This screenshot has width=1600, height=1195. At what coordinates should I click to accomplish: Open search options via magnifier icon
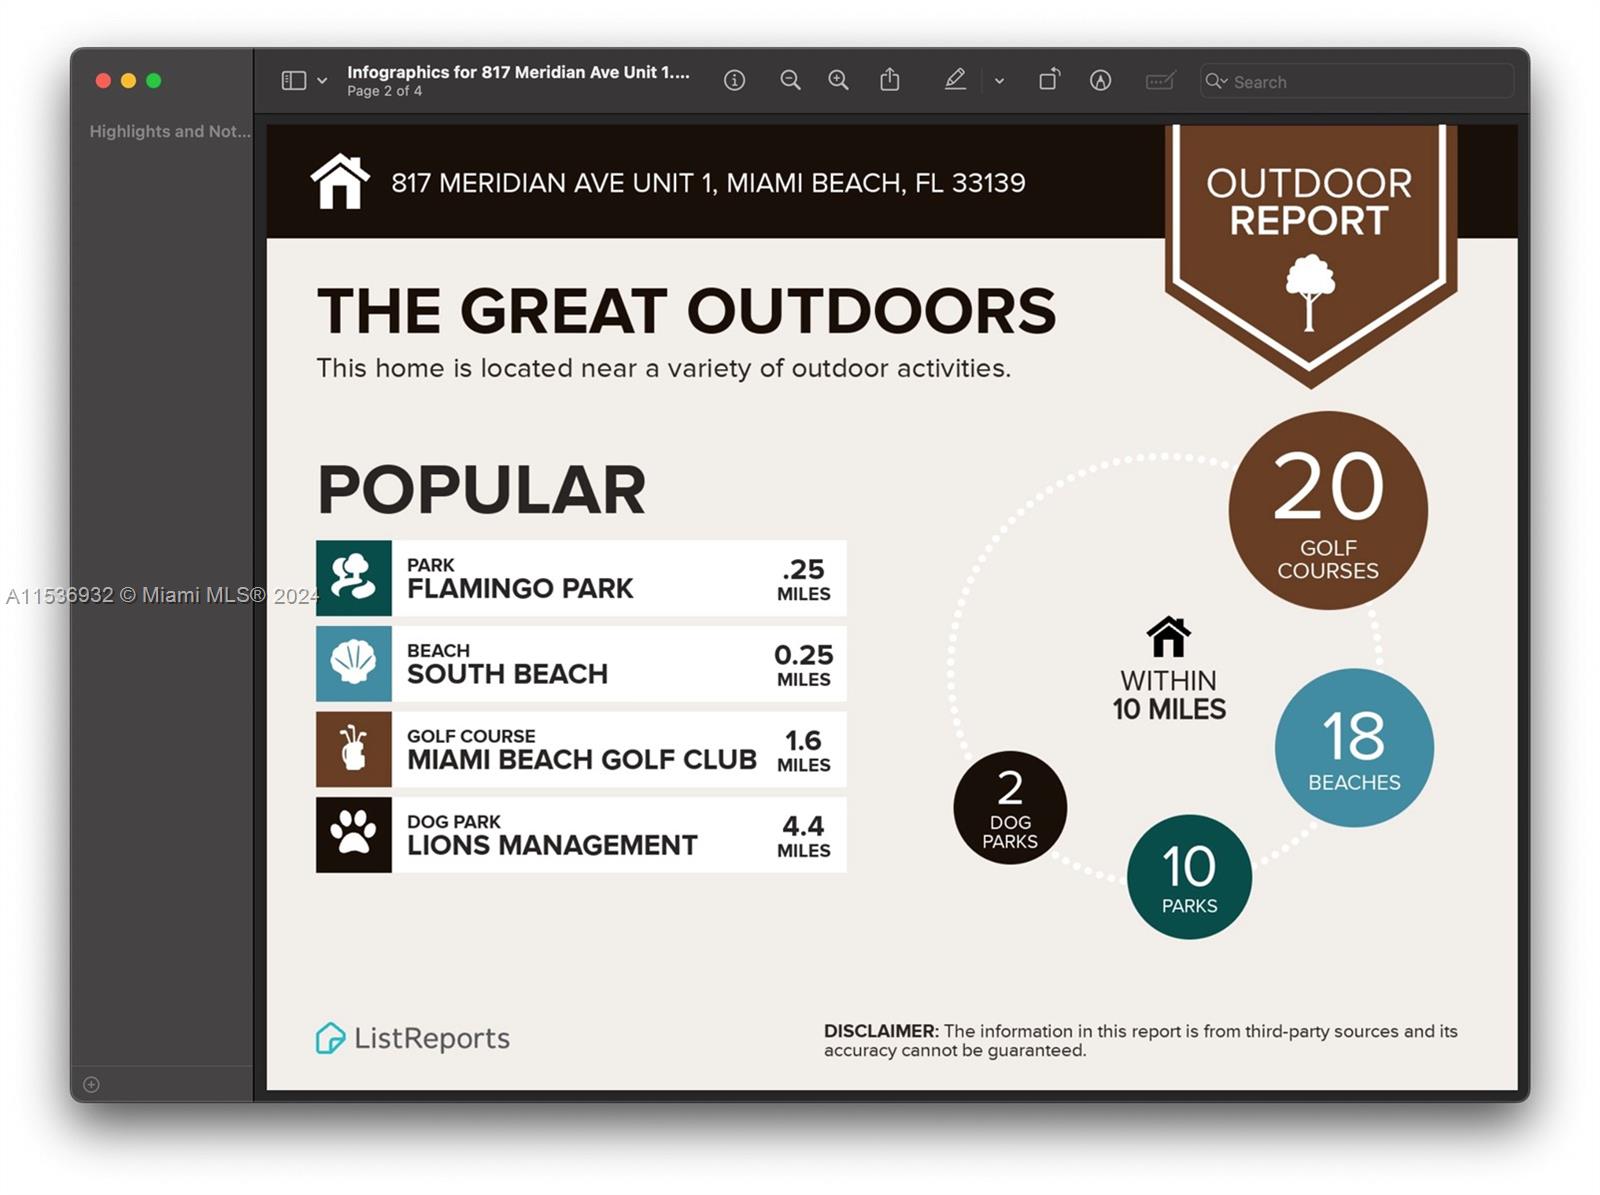coord(1216,81)
